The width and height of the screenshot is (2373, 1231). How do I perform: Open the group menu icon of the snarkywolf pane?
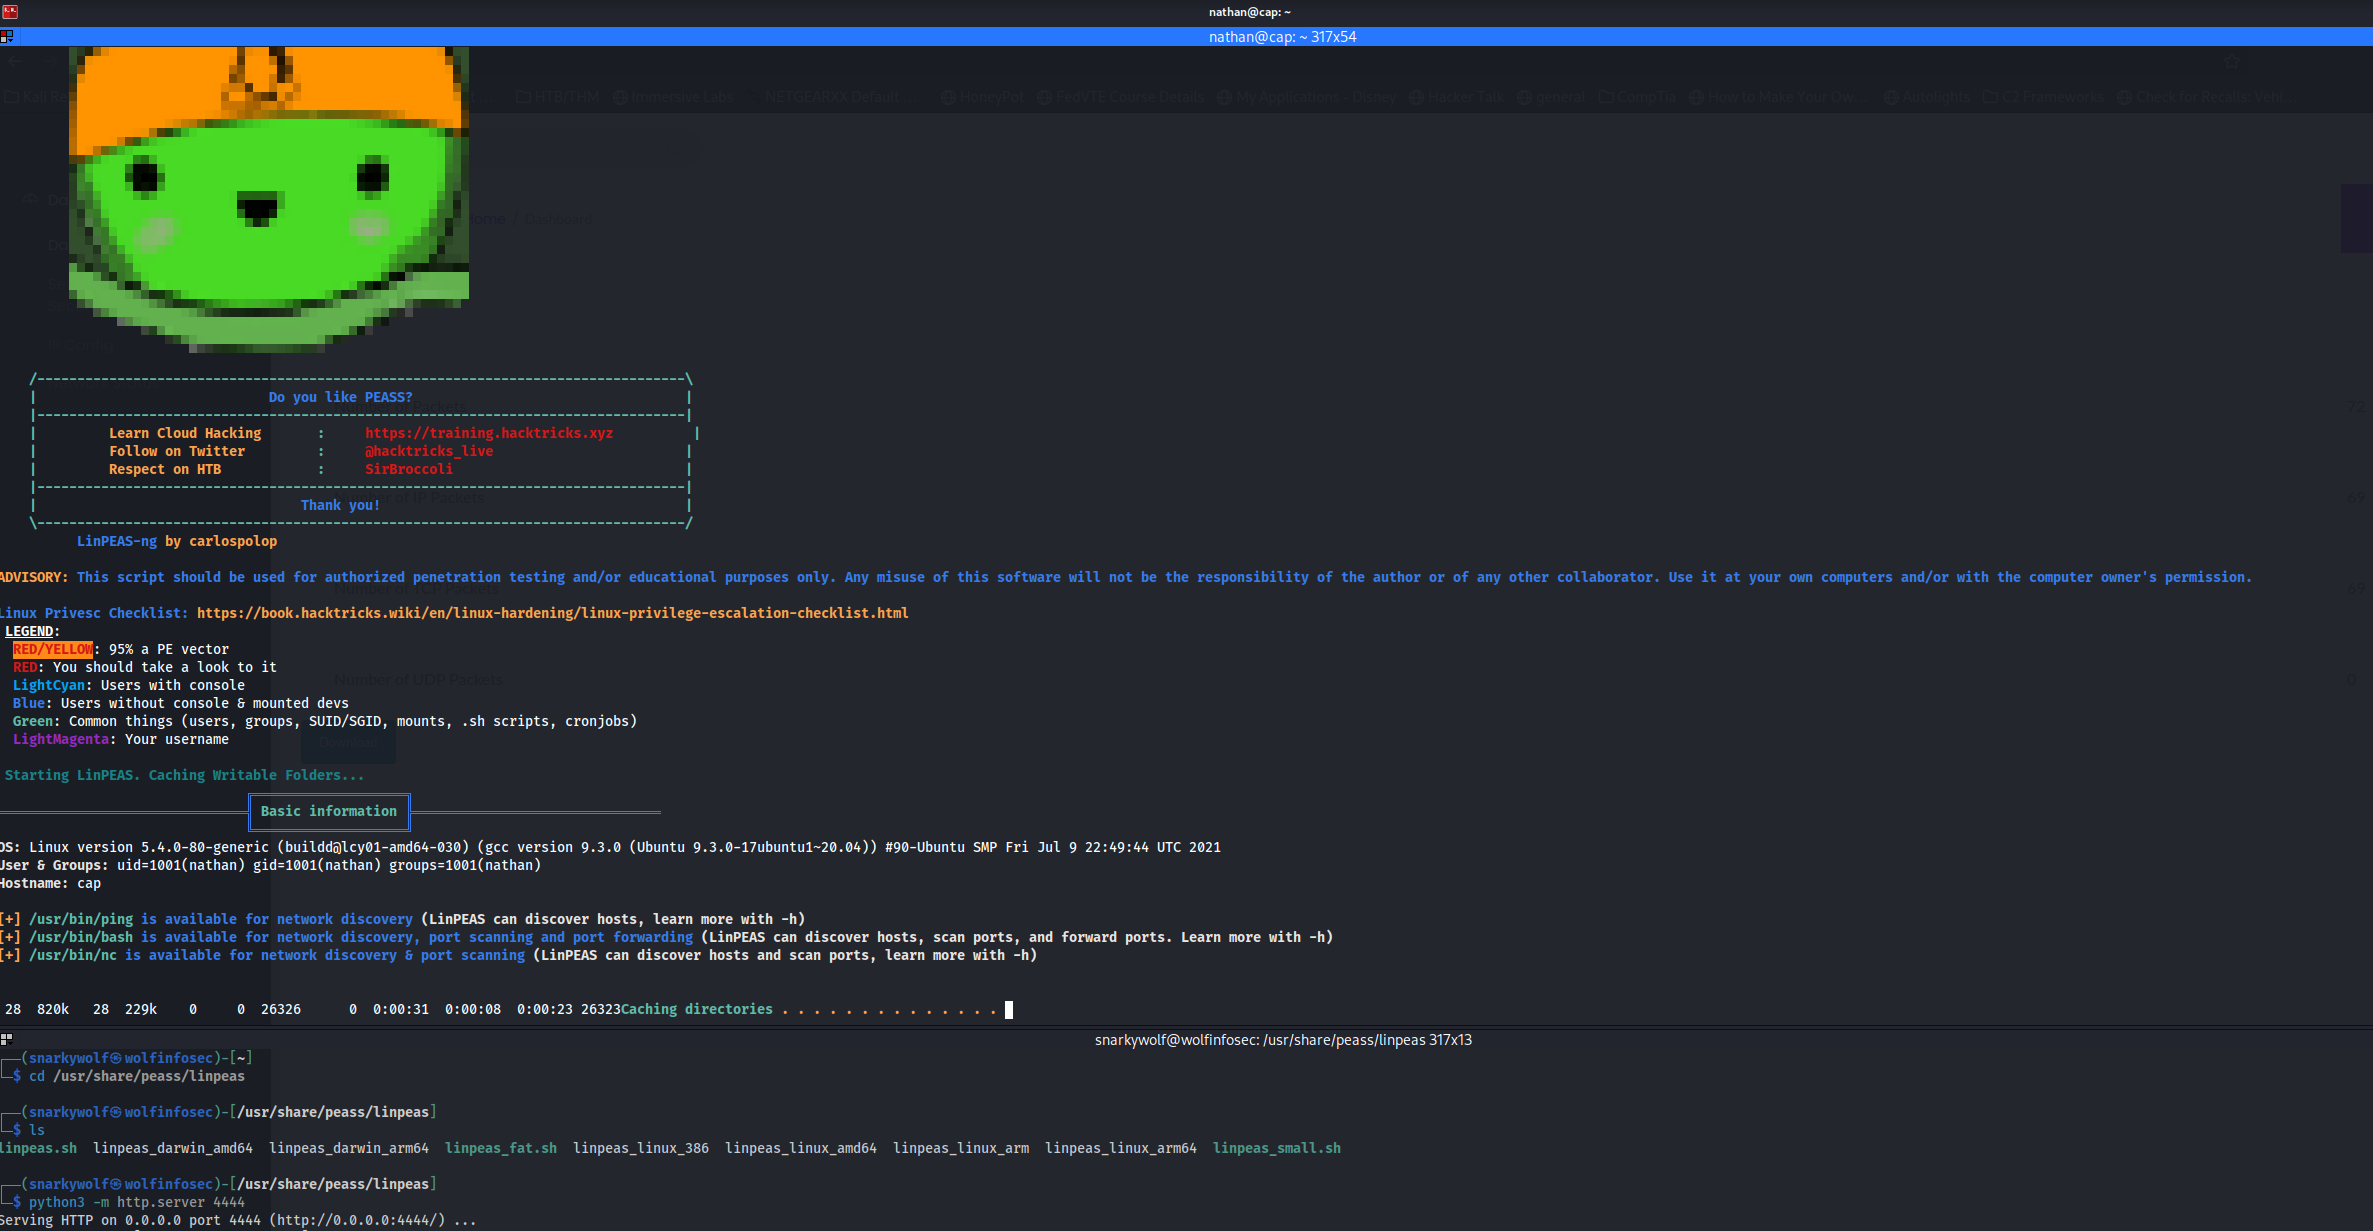7,1039
